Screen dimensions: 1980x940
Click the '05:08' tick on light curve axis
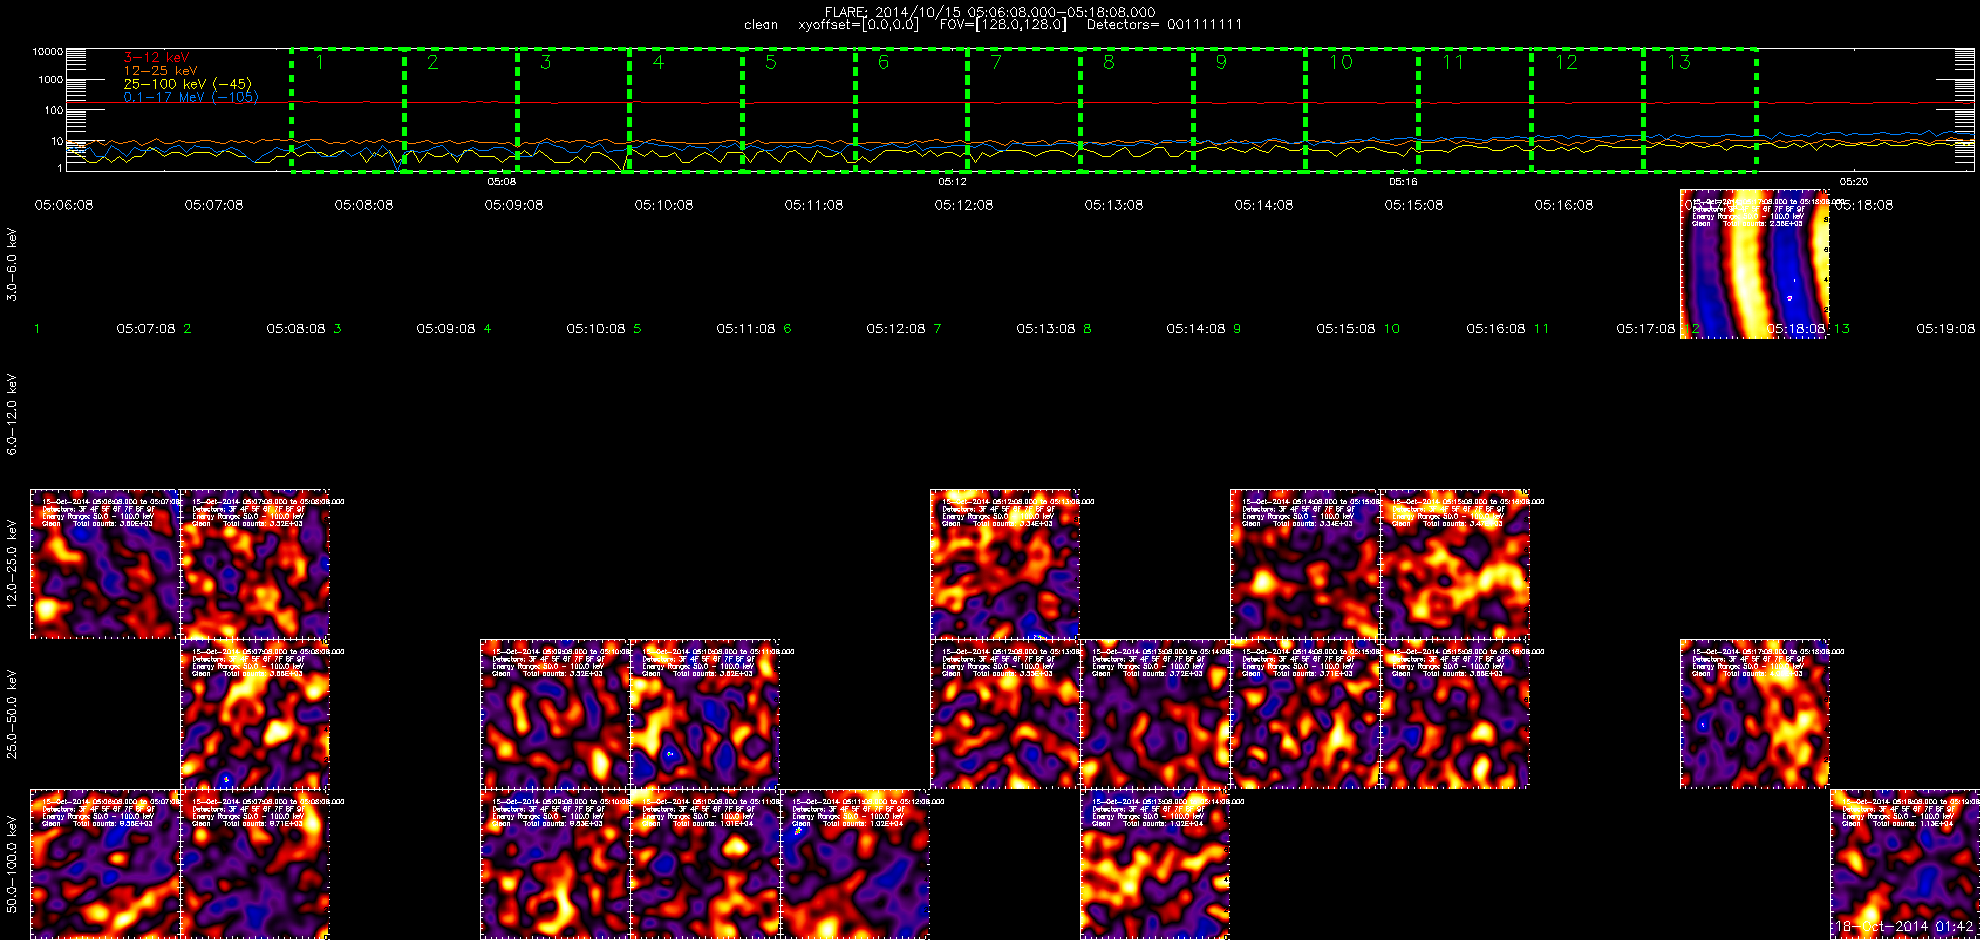pyautogui.click(x=501, y=181)
